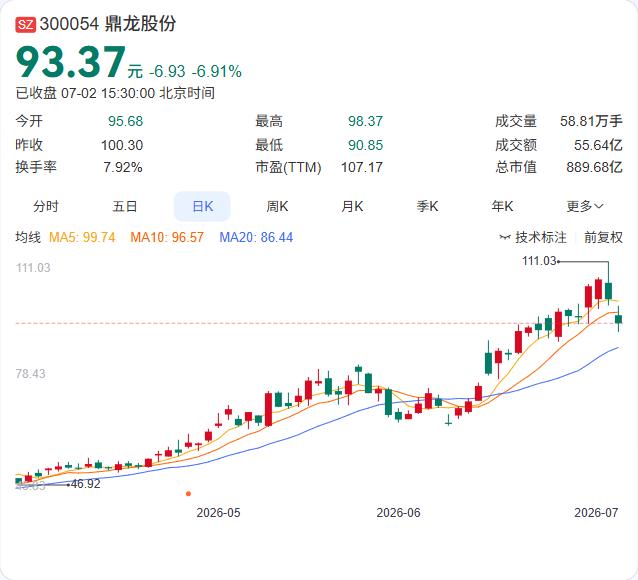The image size is (638, 580).
Task: Click the 111.03 high price callout on chart
Action: (x=539, y=260)
